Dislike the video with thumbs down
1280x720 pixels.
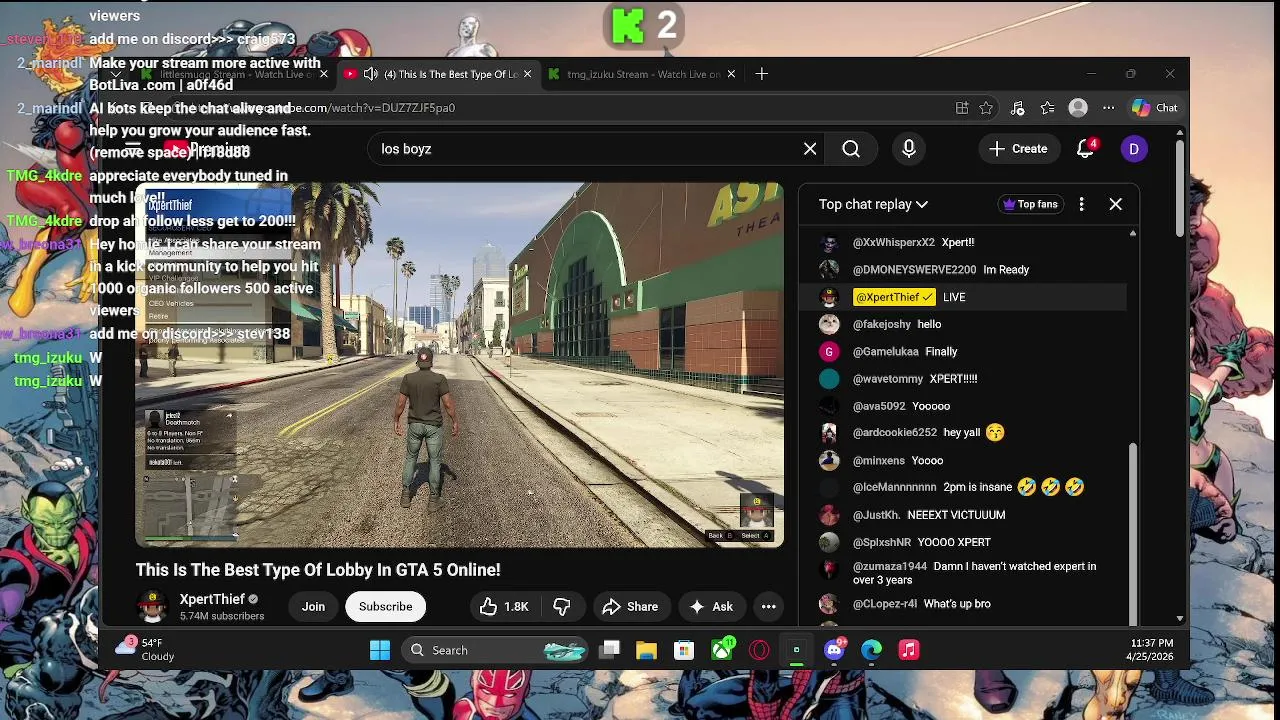tap(562, 606)
